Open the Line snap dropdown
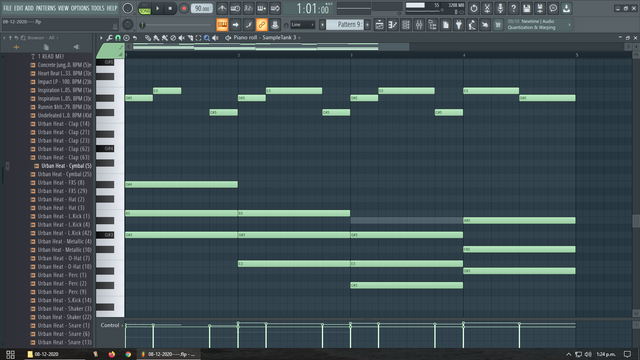The width and height of the screenshot is (640, 360). pyautogui.click(x=302, y=24)
